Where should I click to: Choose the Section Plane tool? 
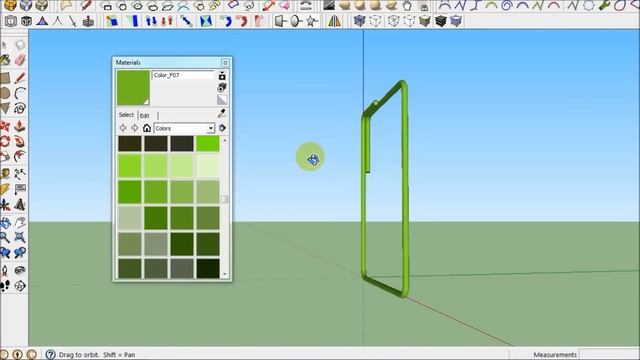tap(20, 286)
